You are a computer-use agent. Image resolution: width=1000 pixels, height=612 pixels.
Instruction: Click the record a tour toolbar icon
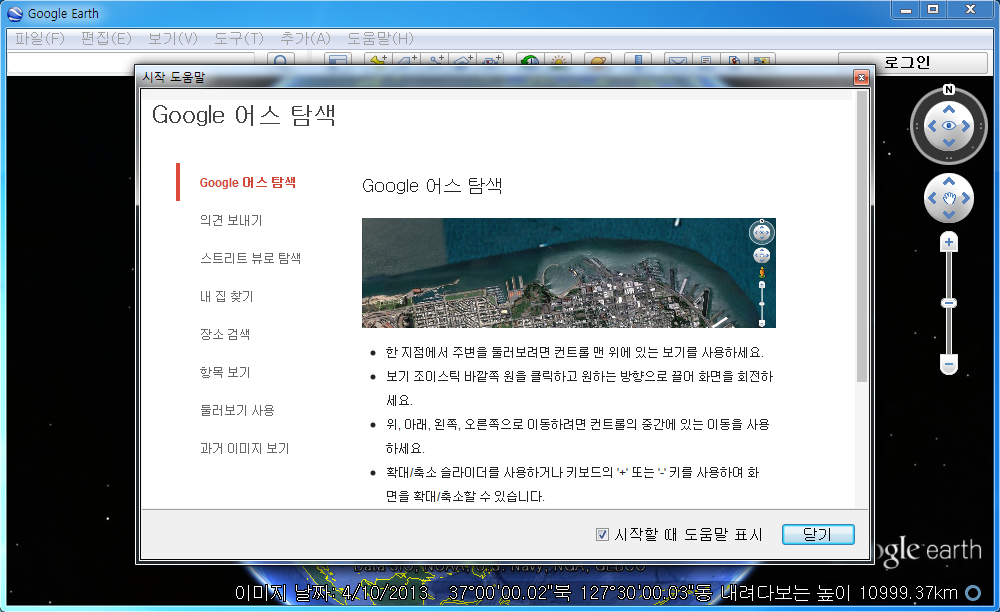(492, 60)
